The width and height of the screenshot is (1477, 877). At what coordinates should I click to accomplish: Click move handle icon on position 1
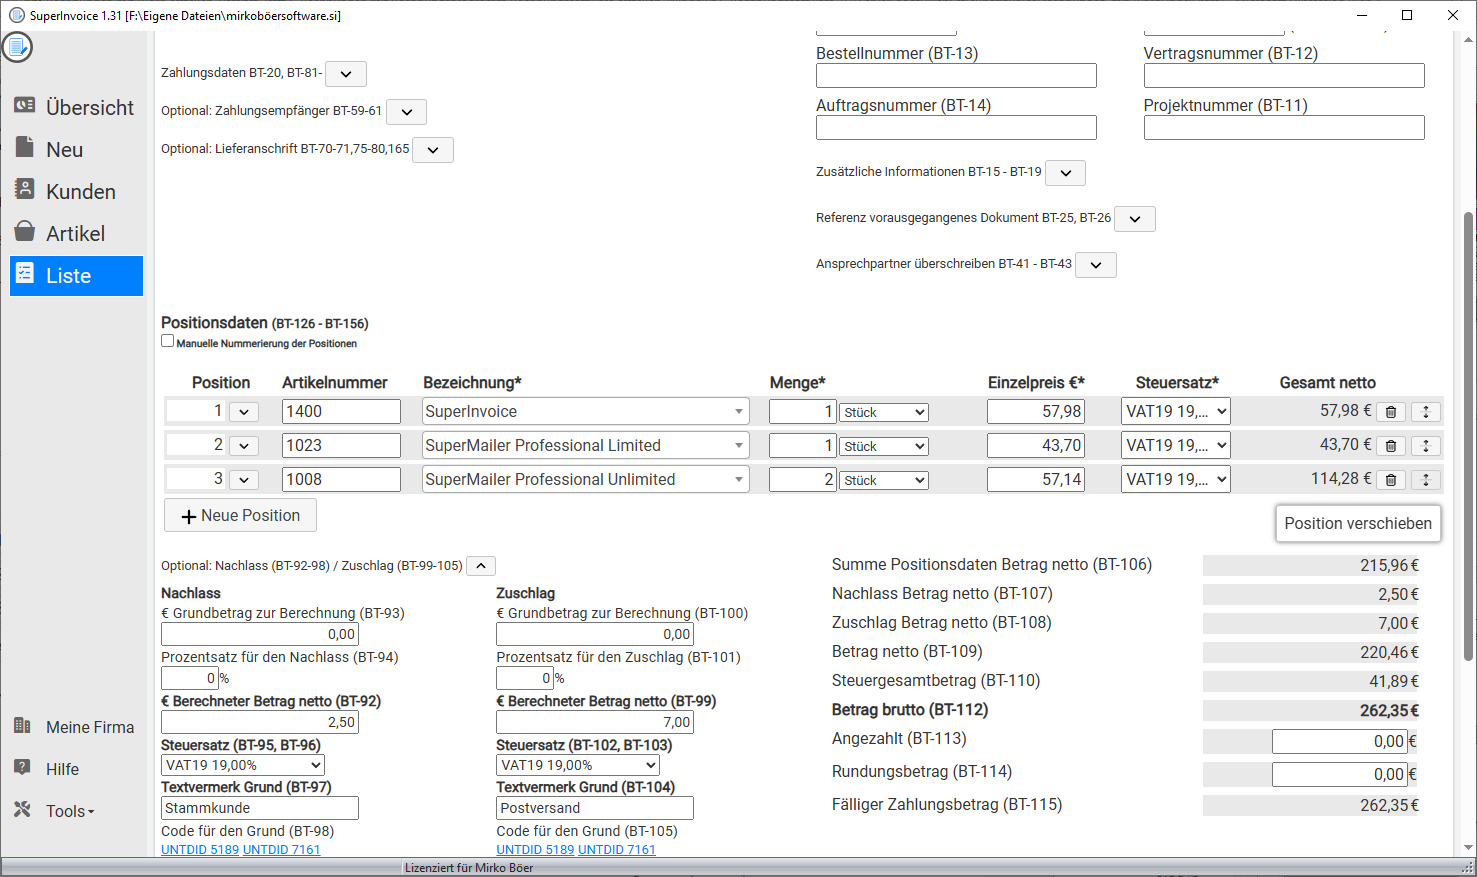1426,412
